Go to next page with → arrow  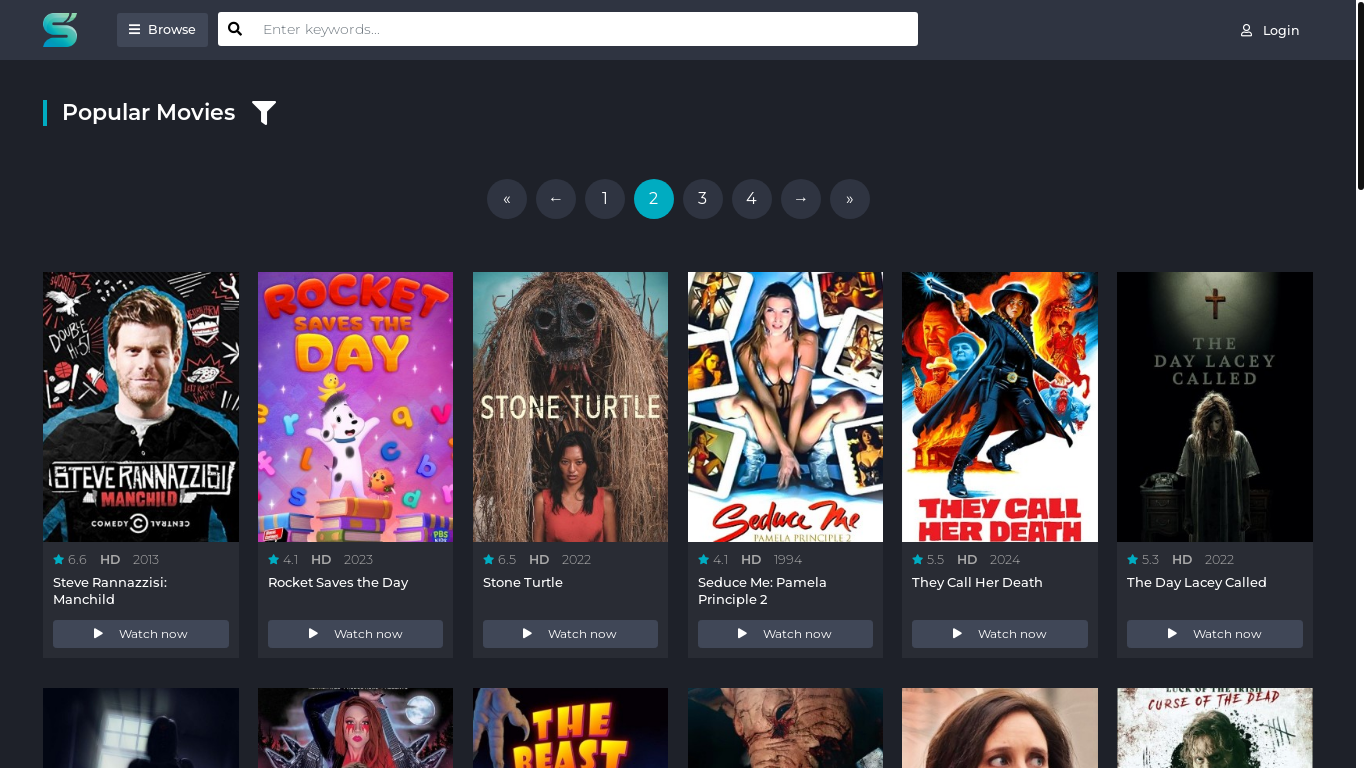tap(801, 199)
